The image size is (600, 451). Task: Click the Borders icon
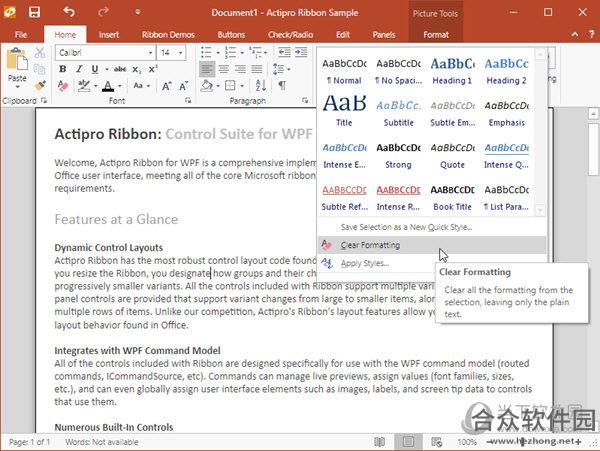click(230, 86)
